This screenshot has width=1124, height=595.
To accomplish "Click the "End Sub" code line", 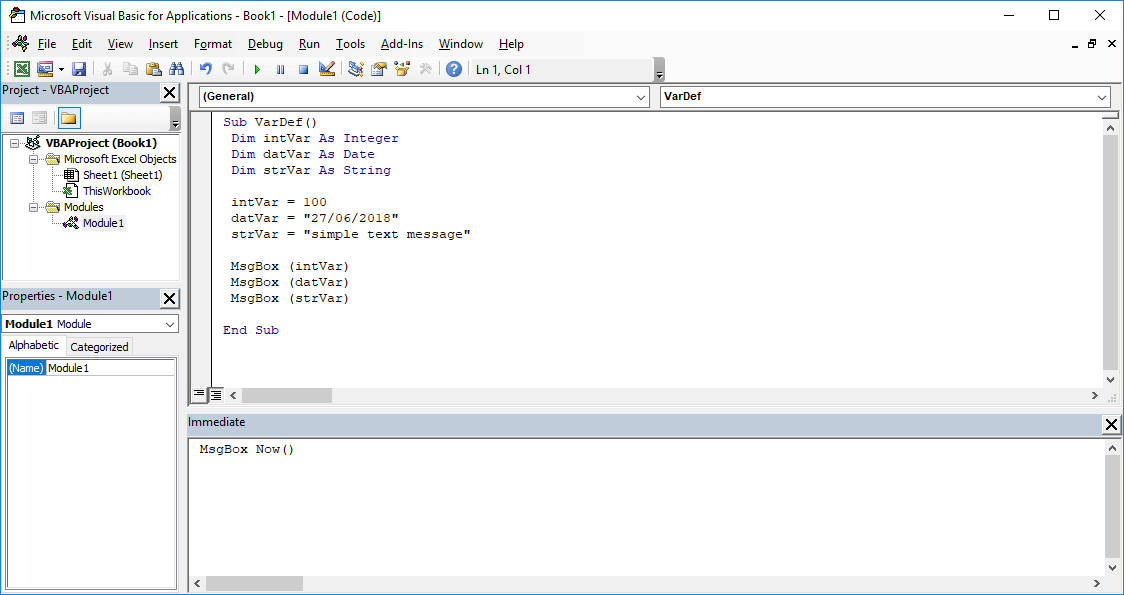I will pos(251,330).
